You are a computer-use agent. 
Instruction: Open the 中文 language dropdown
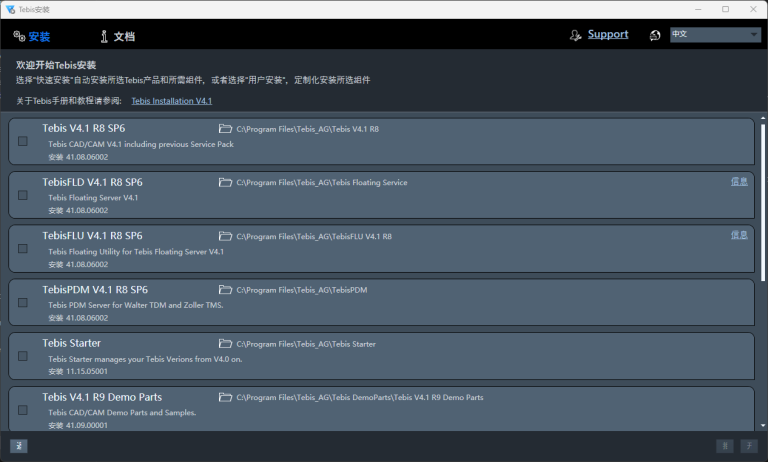coord(715,35)
